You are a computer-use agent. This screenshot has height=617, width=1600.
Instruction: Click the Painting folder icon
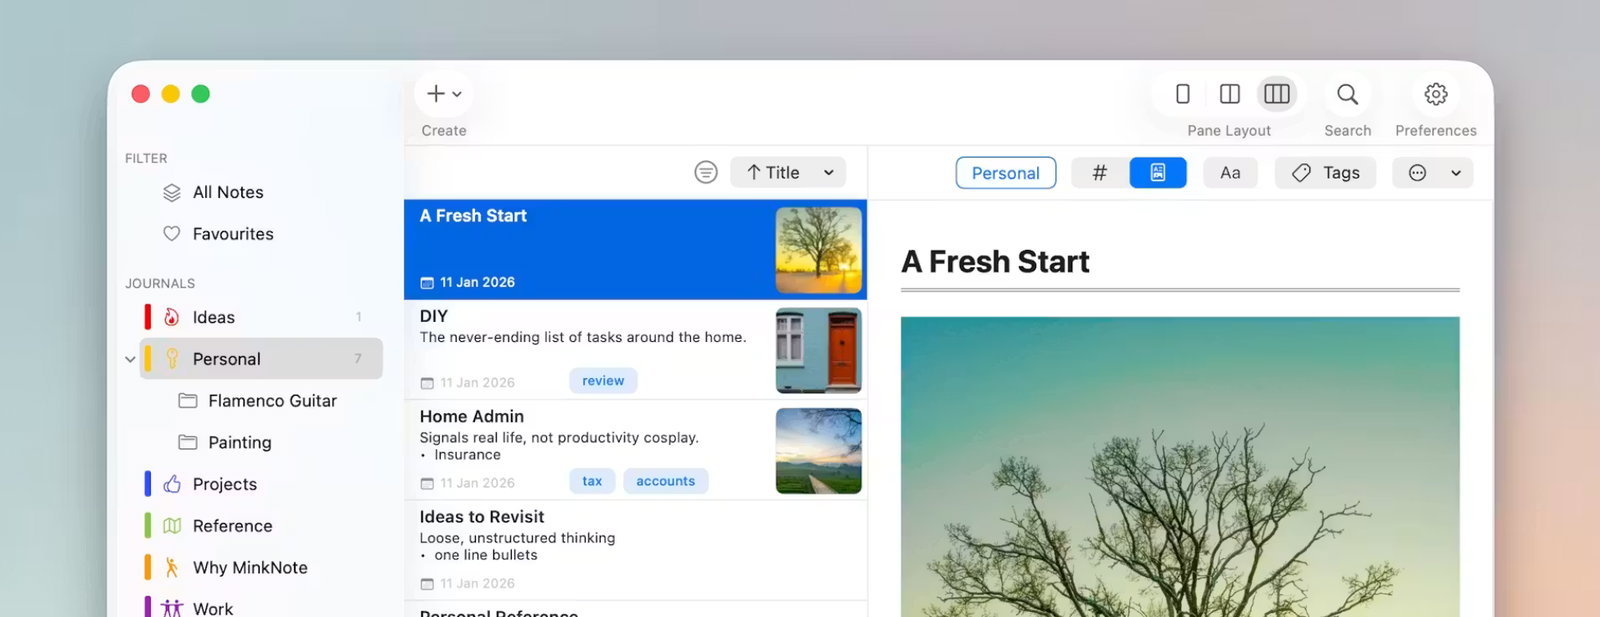(188, 442)
